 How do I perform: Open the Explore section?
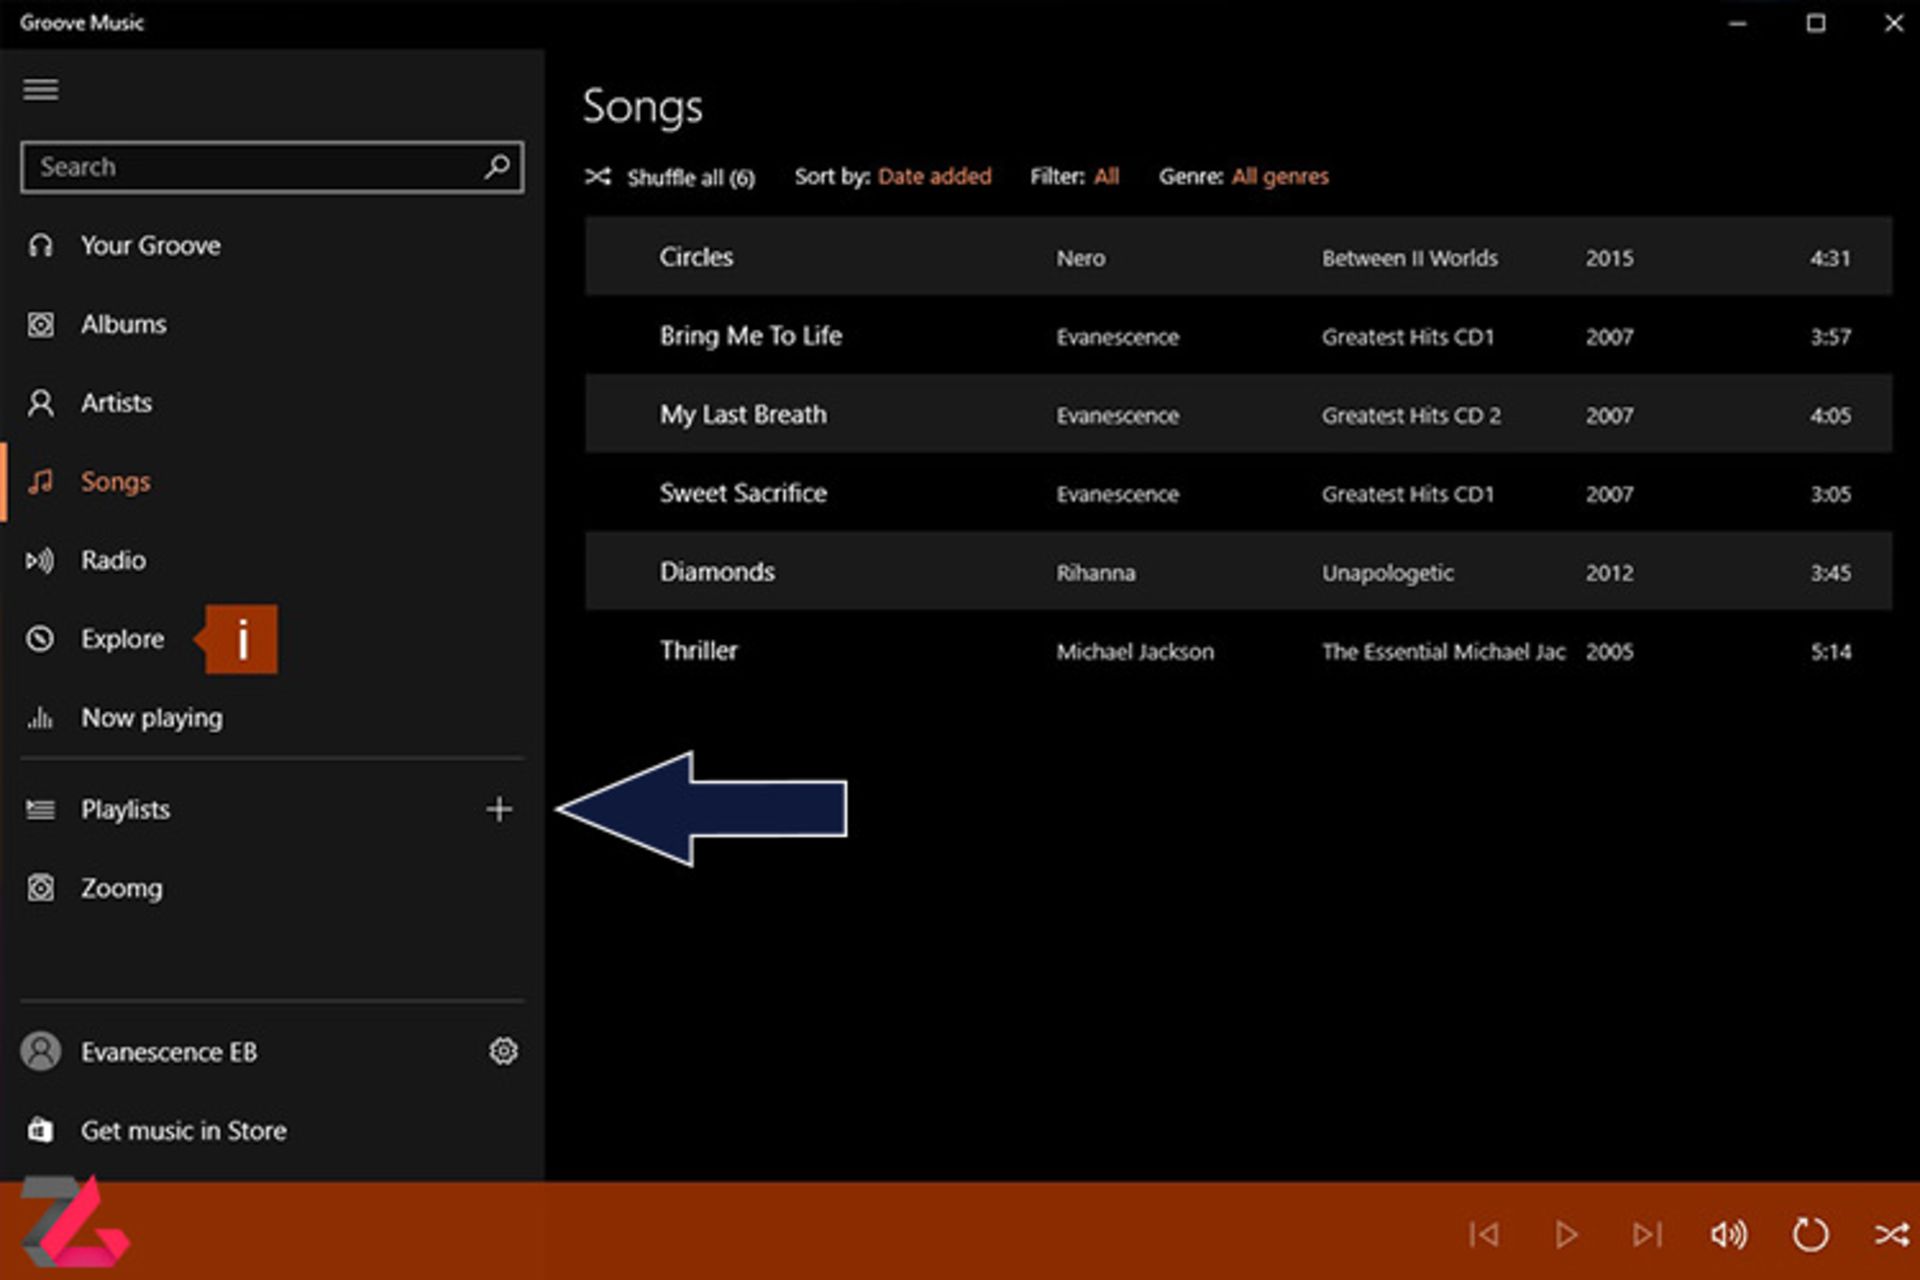click(x=122, y=639)
